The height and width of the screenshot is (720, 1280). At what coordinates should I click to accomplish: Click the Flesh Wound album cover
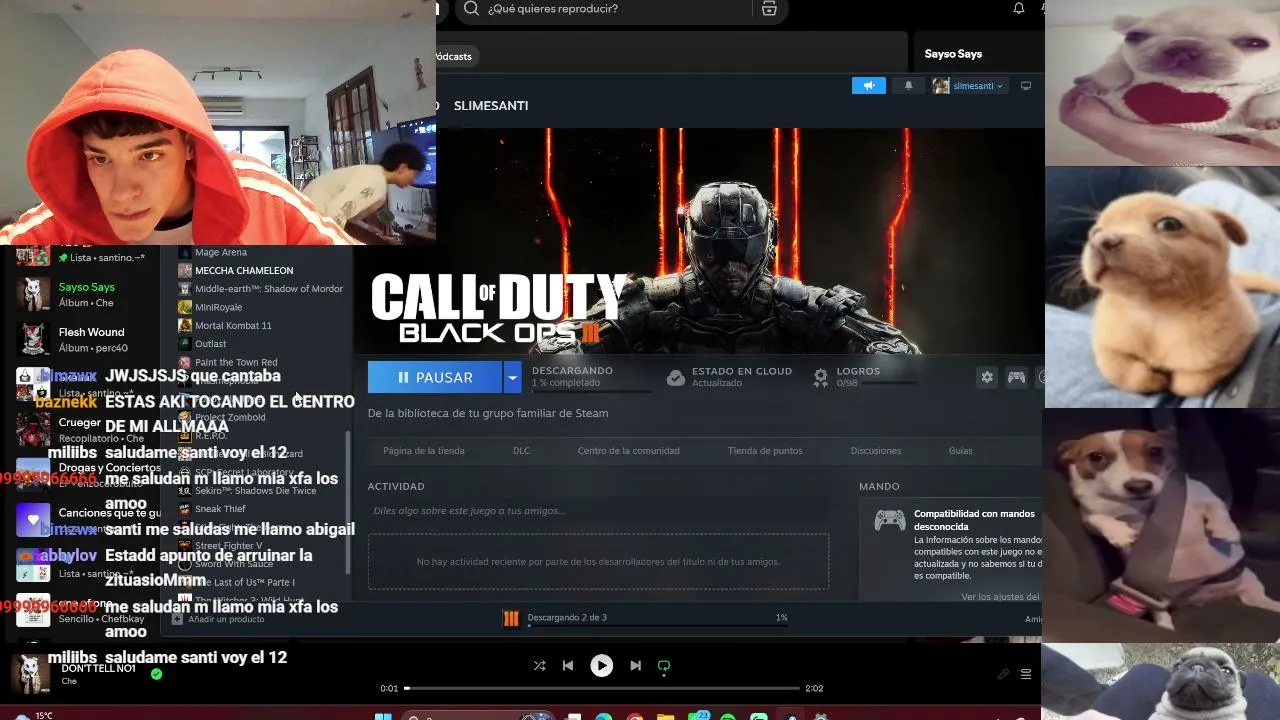click(33, 339)
